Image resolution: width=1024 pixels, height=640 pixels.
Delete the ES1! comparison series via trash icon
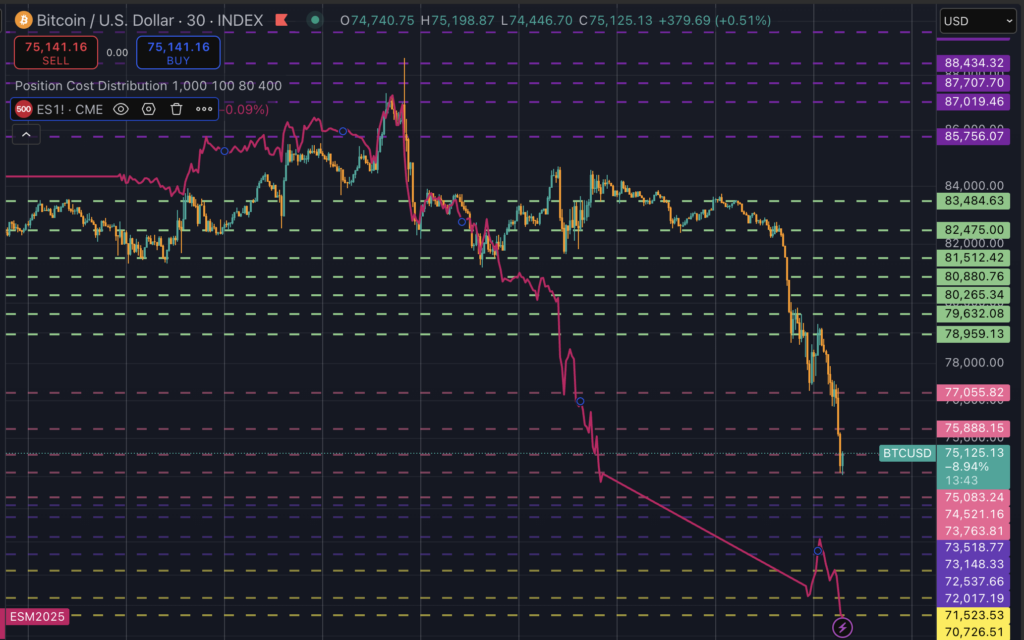coord(176,110)
